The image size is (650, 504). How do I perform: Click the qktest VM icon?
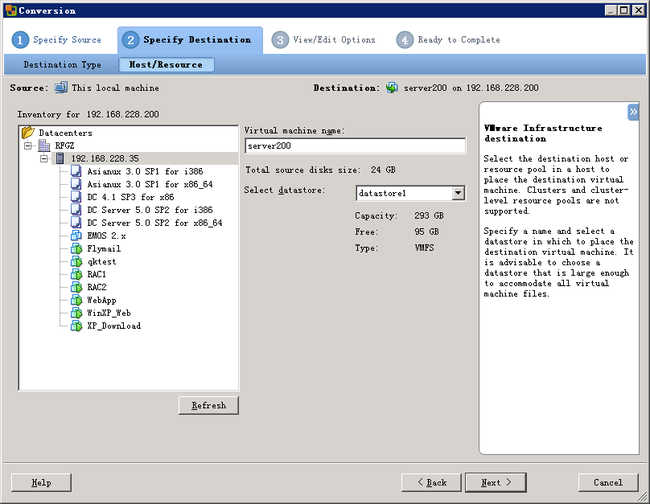[x=76, y=262]
